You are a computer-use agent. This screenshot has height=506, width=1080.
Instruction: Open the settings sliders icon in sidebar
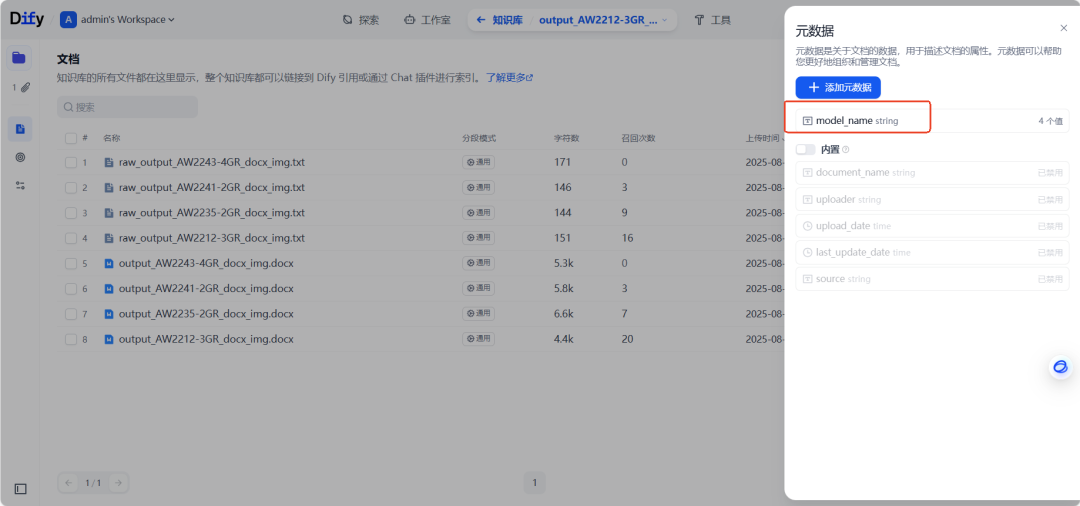click(19, 185)
